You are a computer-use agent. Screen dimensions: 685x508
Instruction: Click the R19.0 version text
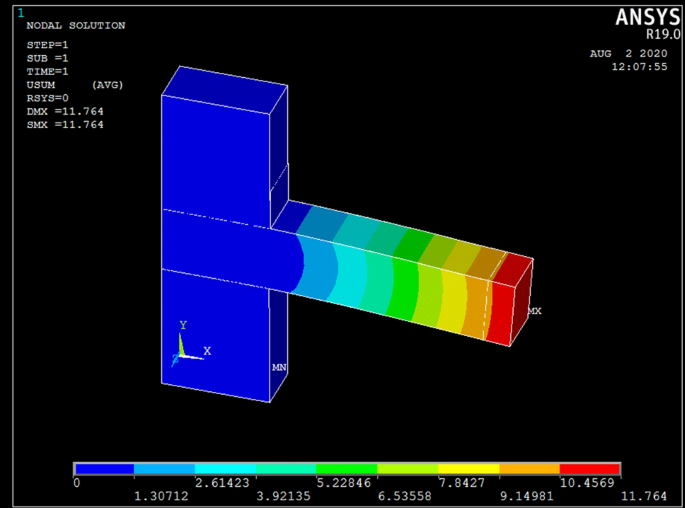pyautogui.click(x=663, y=33)
